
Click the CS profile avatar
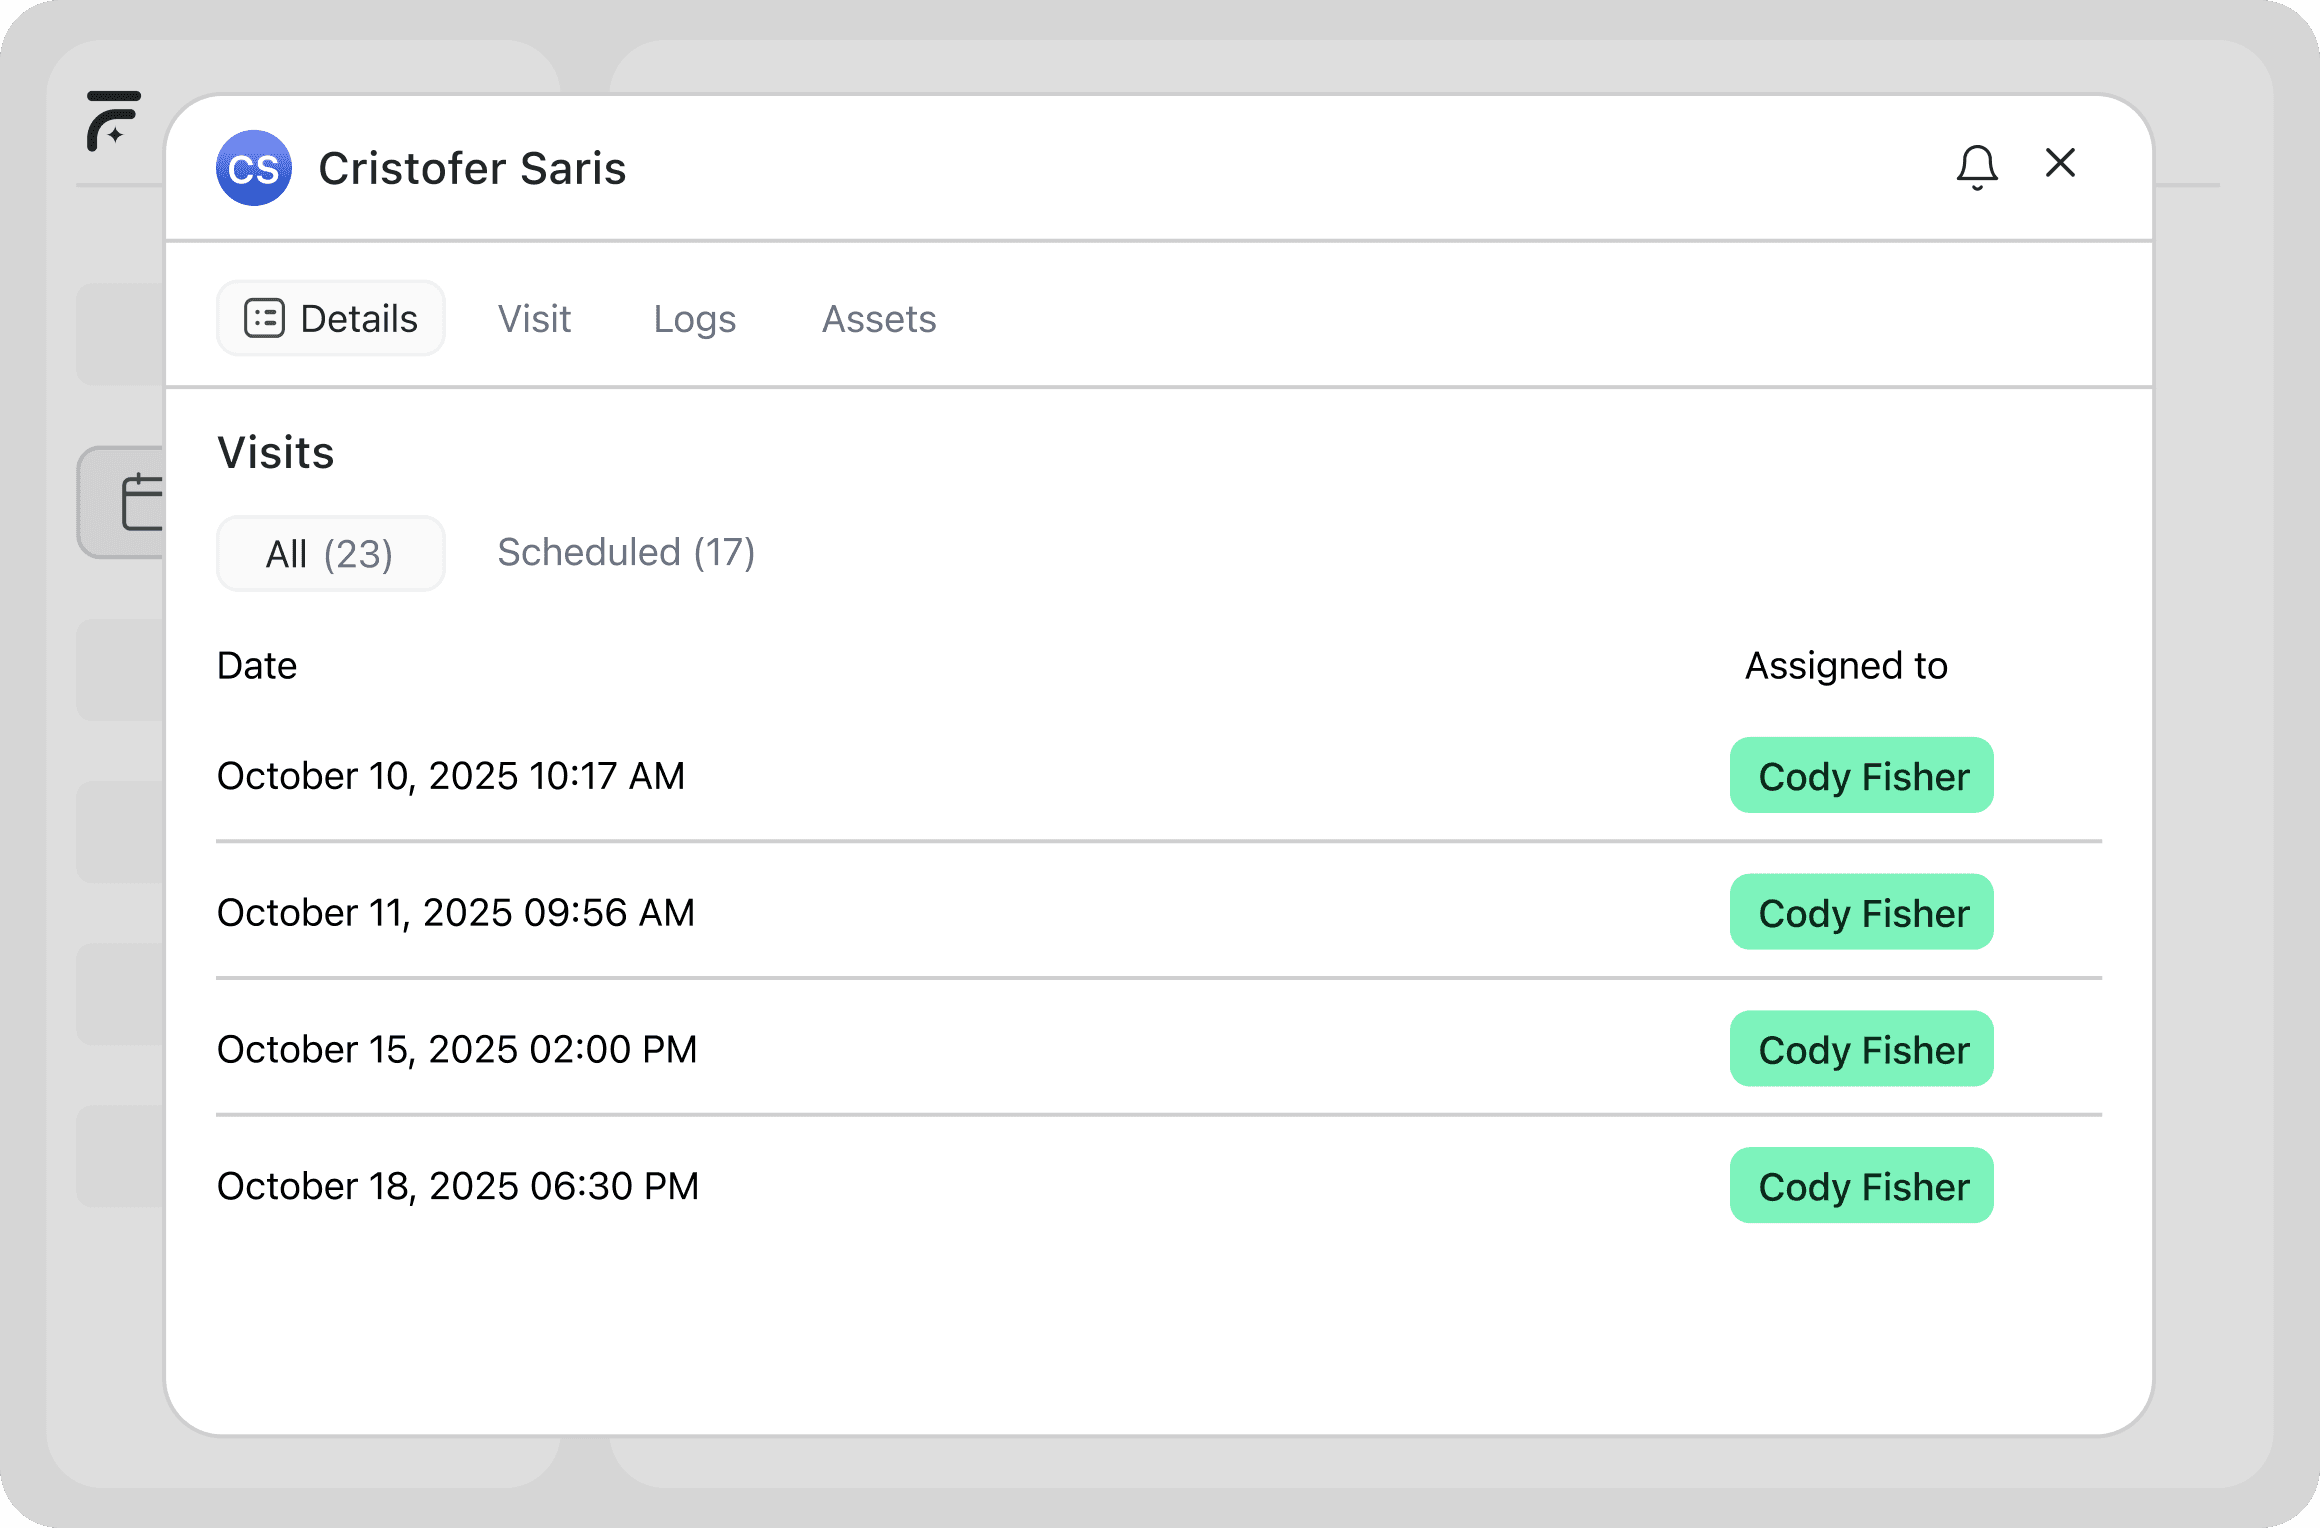pyautogui.click(x=254, y=168)
